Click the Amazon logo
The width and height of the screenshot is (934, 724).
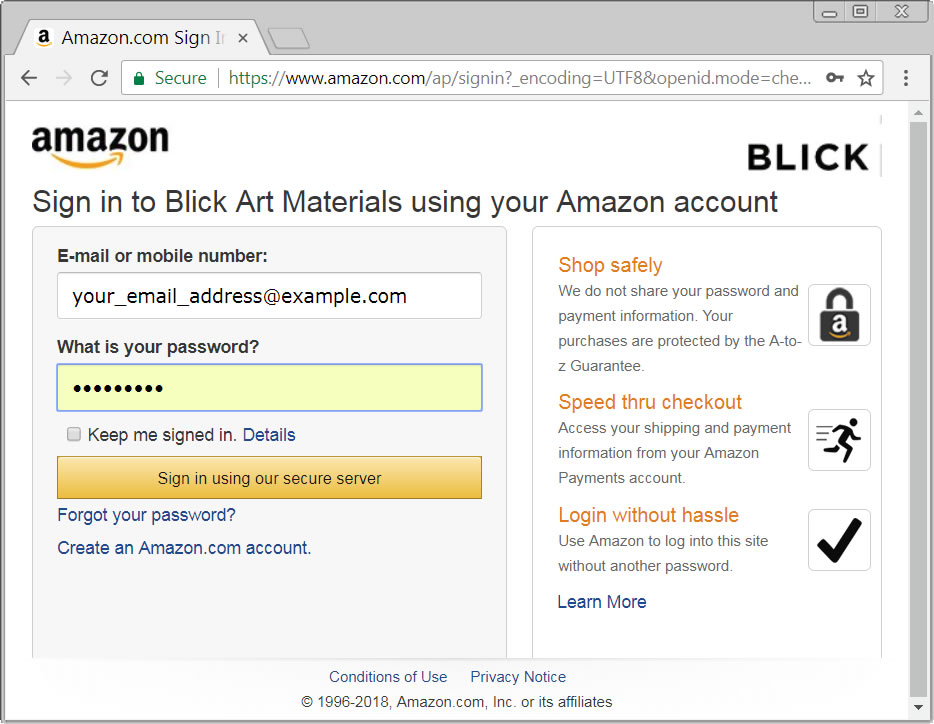(100, 146)
